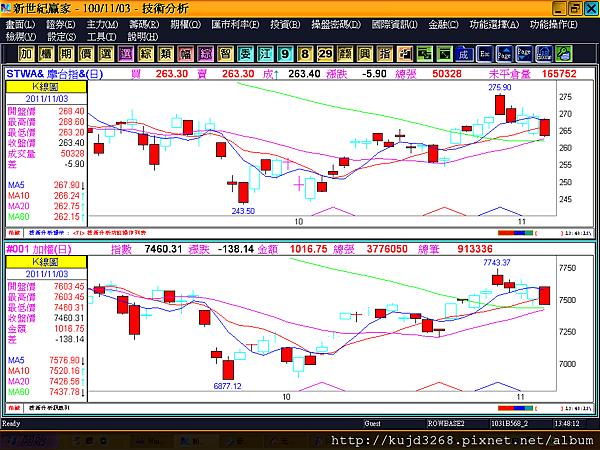Open the 工具(T) menu
Screen dimensions: 600x450
(x=101, y=37)
